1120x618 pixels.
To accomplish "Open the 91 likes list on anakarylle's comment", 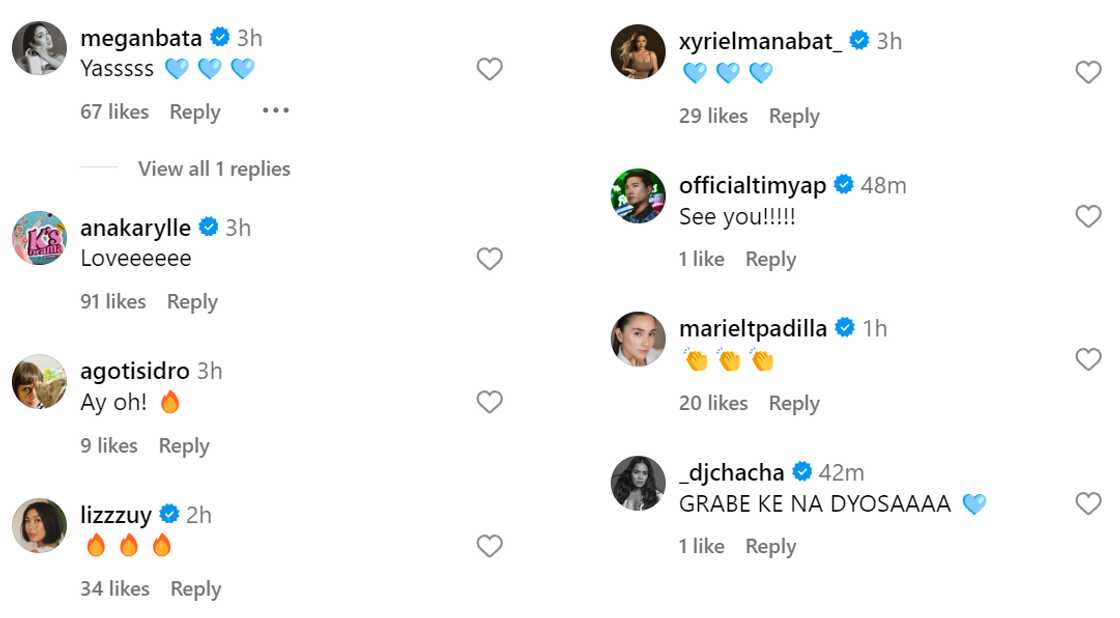I will click(x=112, y=302).
